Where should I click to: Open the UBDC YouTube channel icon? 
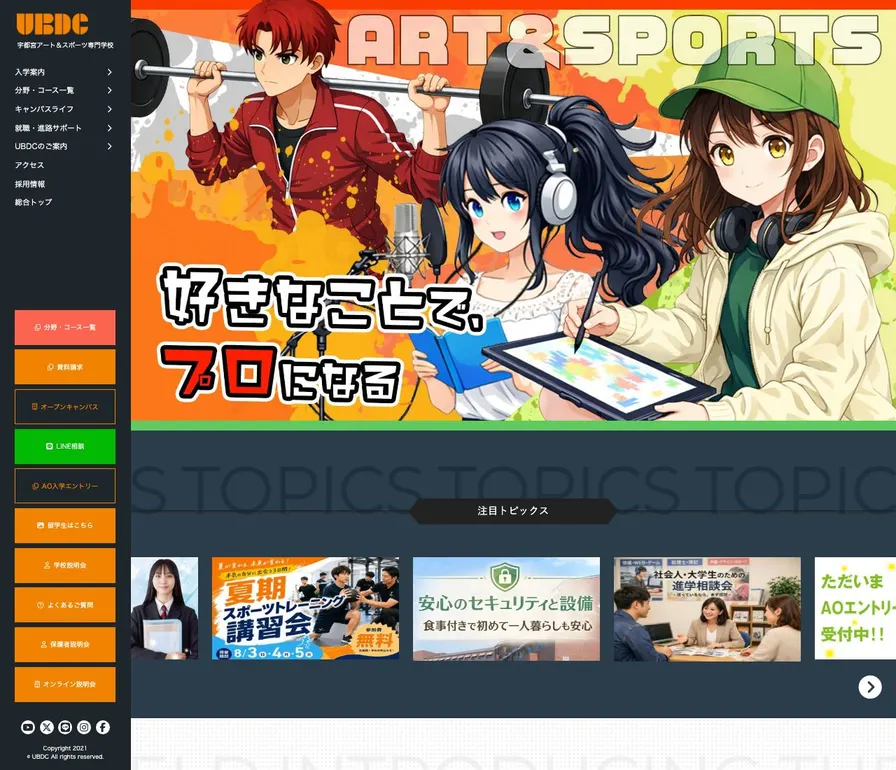click(x=28, y=727)
